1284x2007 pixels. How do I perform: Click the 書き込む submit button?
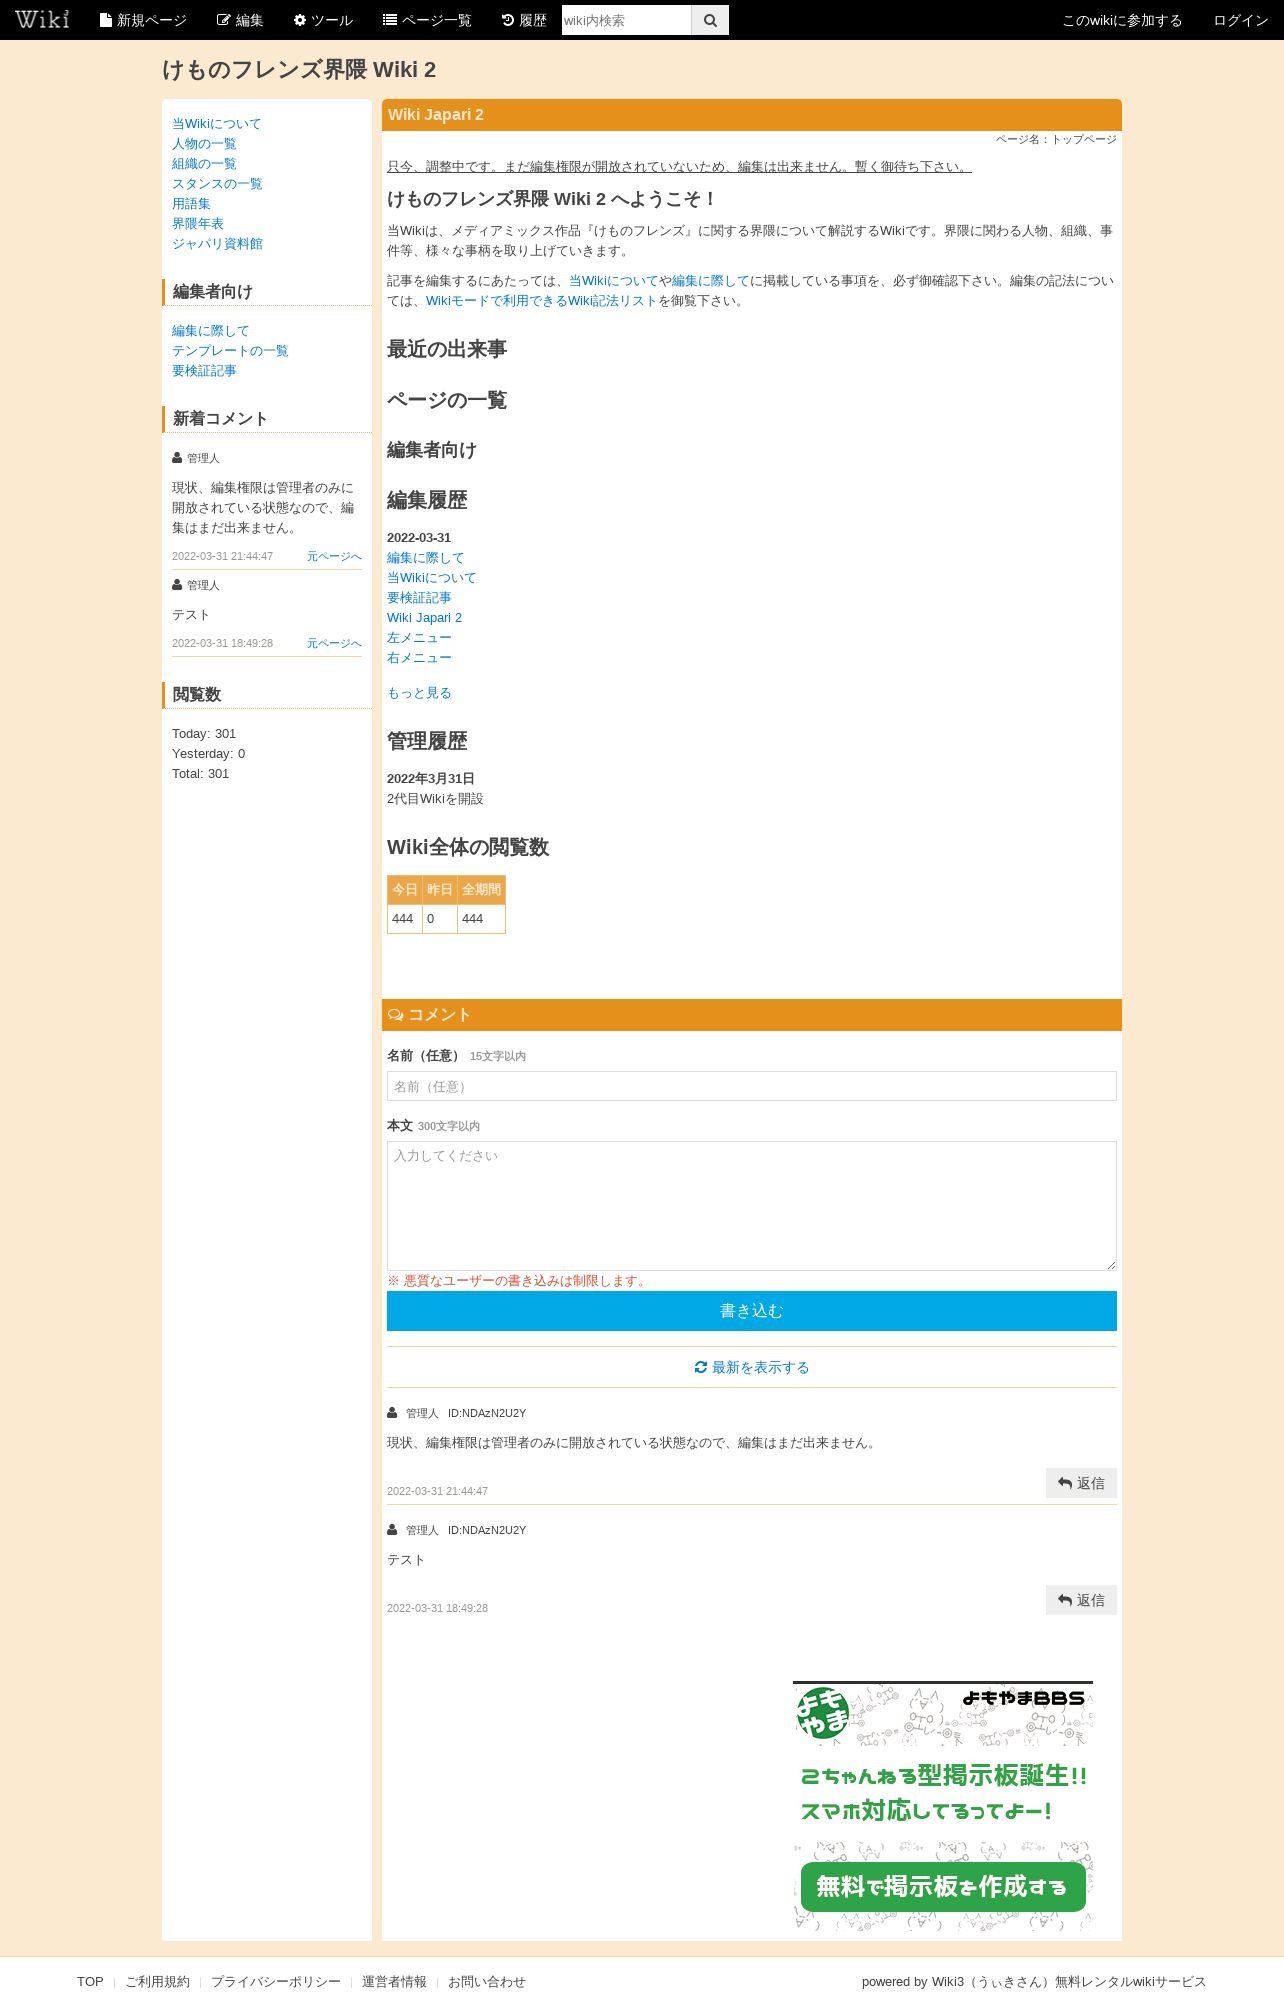pos(752,1311)
